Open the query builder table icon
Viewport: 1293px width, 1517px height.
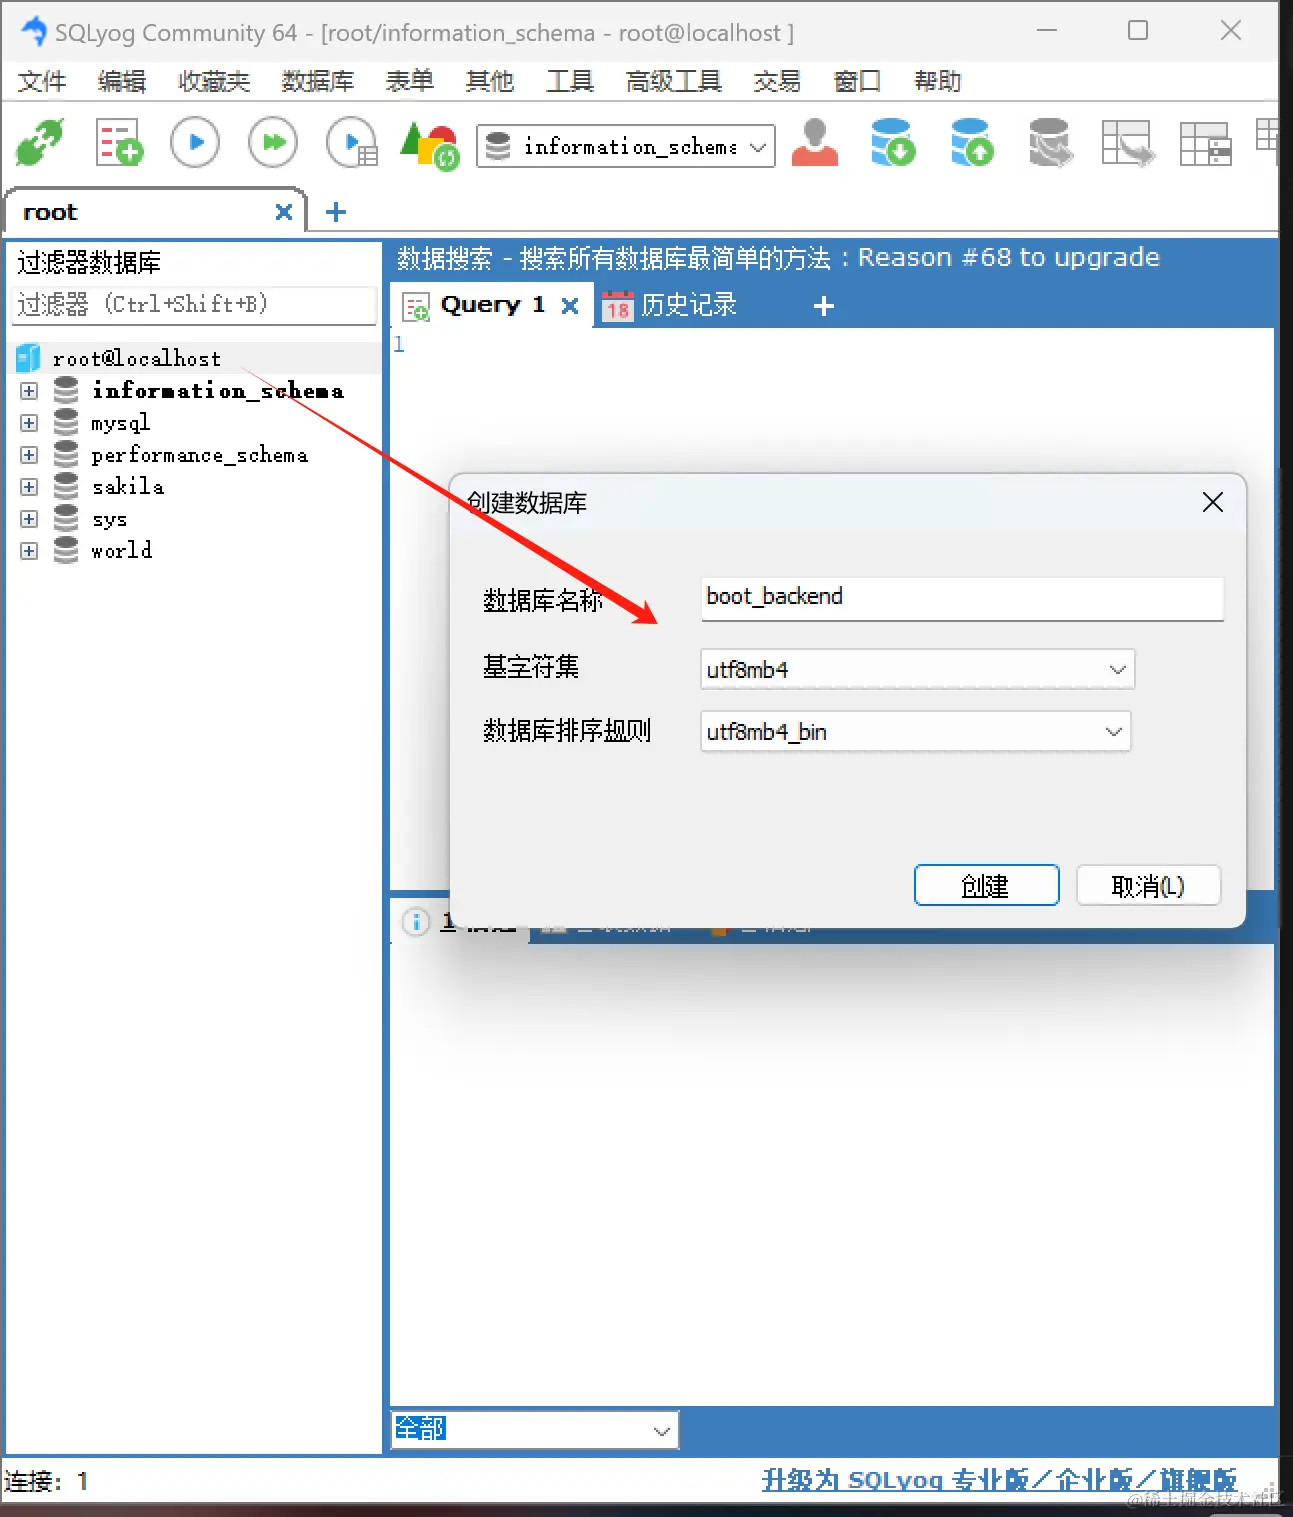(x=1205, y=143)
